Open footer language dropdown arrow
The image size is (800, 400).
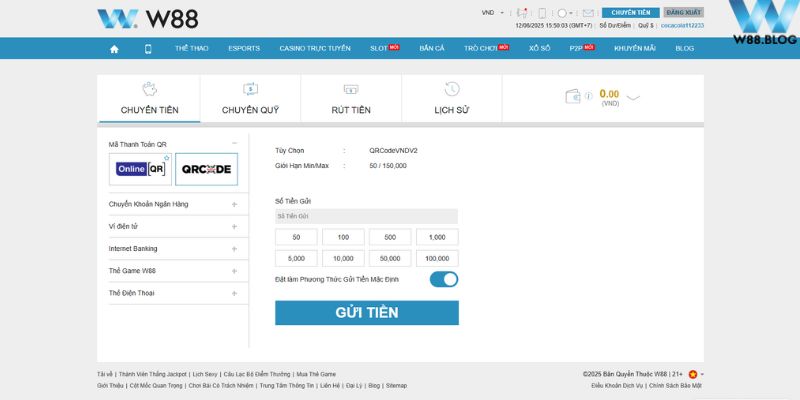702,374
